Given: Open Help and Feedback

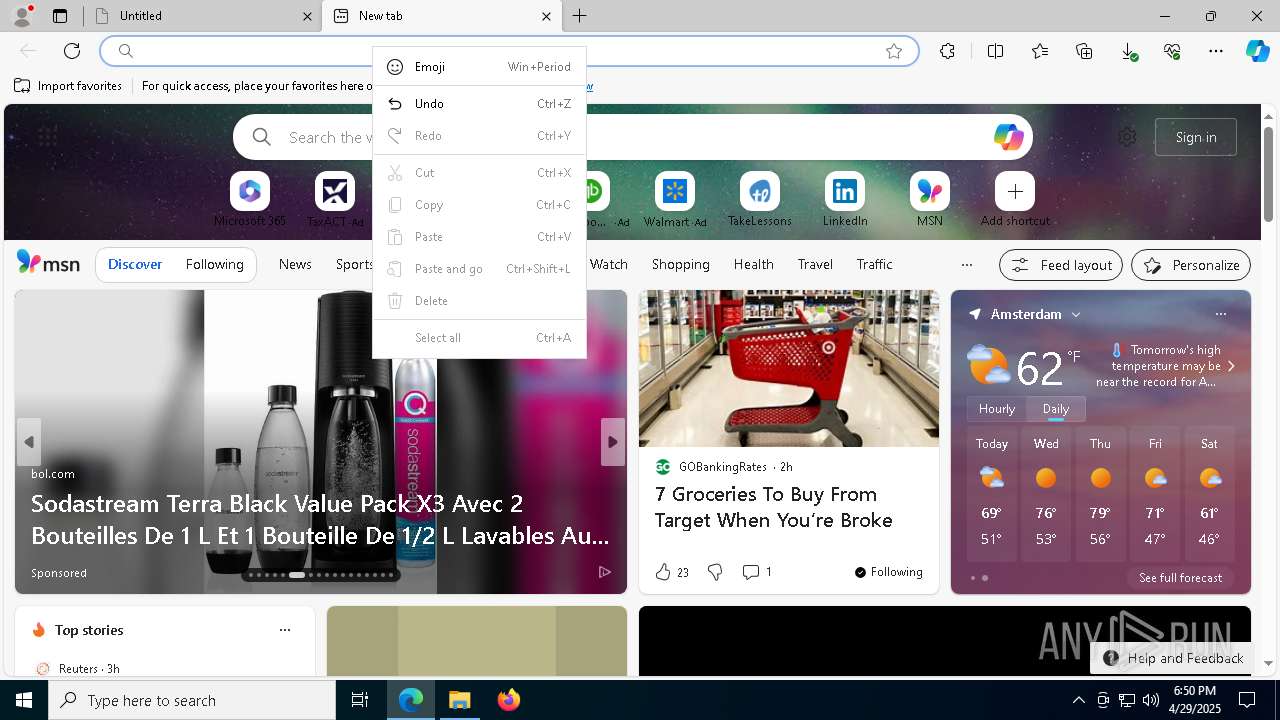Looking at the screenshot, I should click(x=1173, y=658).
